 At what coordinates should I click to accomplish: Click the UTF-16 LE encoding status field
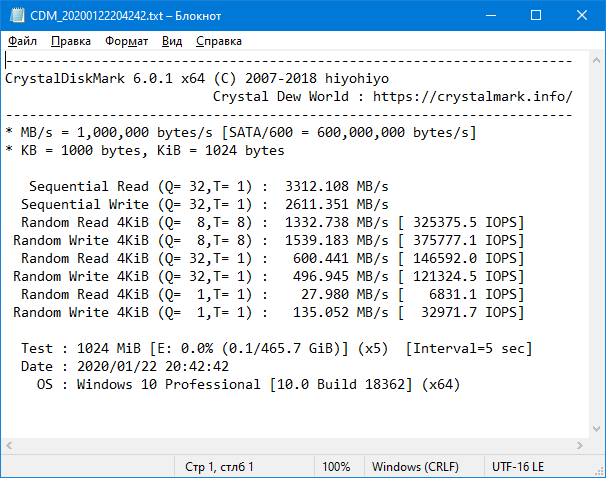(x=518, y=467)
